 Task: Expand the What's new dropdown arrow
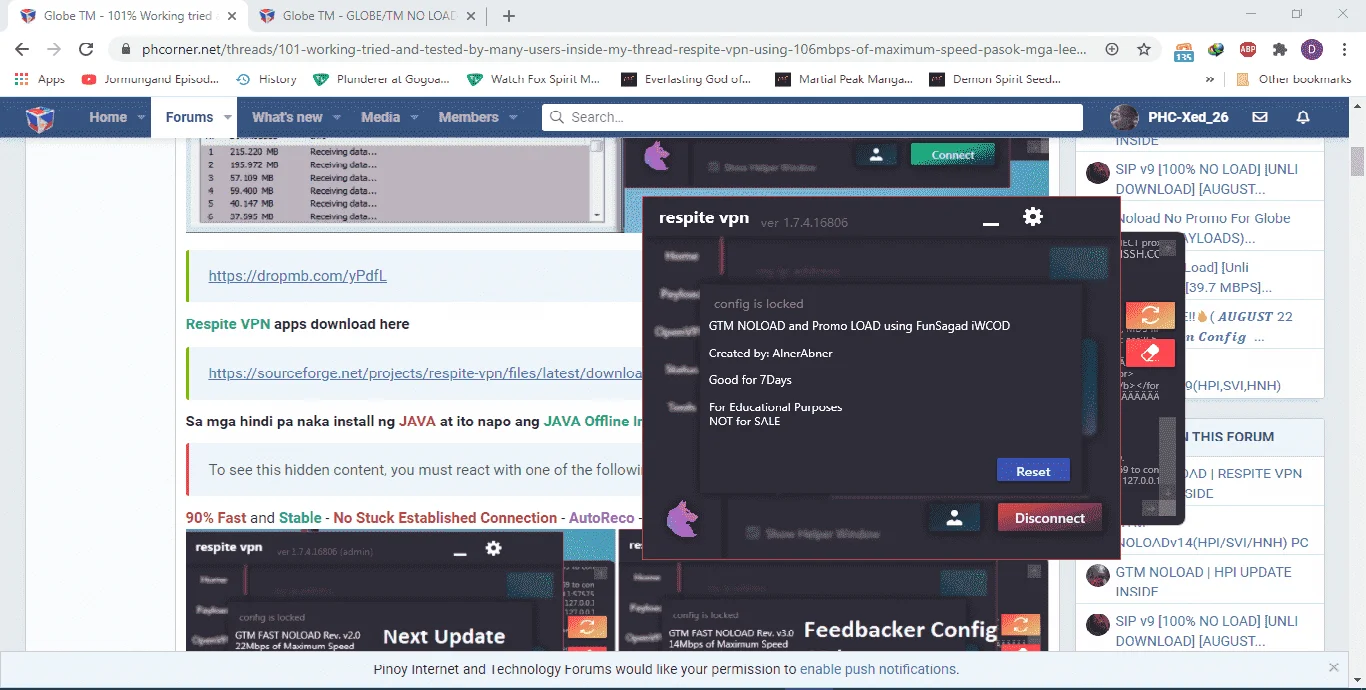pos(337,118)
